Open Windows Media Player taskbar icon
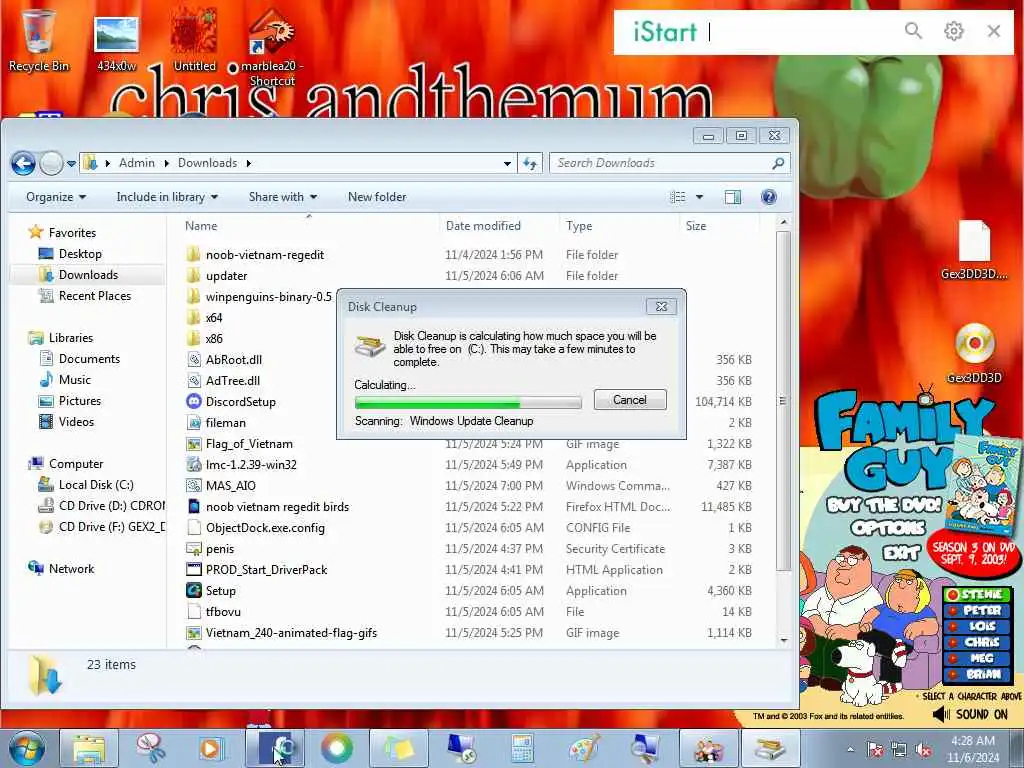Image resolution: width=1024 pixels, height=768 pixels. pyautogui.click(x=212, y=748)
